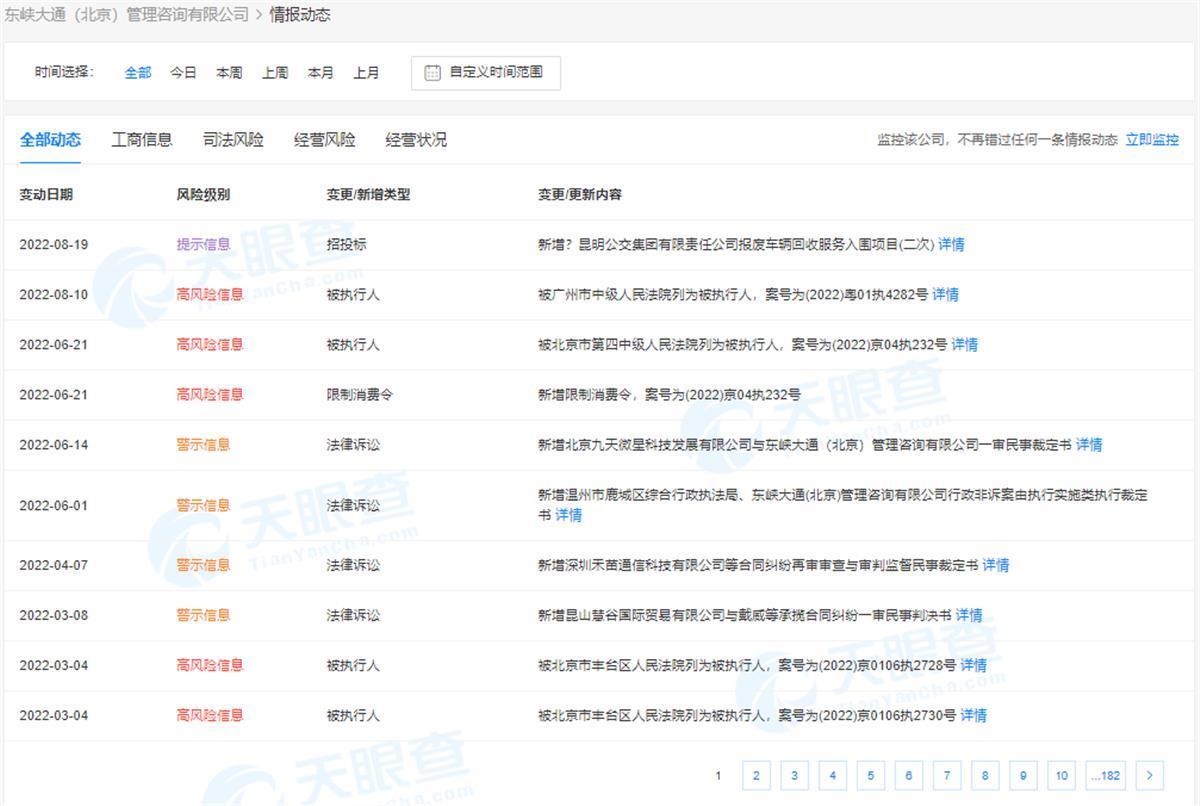
Task: Open the custom time range calendar picker
Action: pos(433,73)
